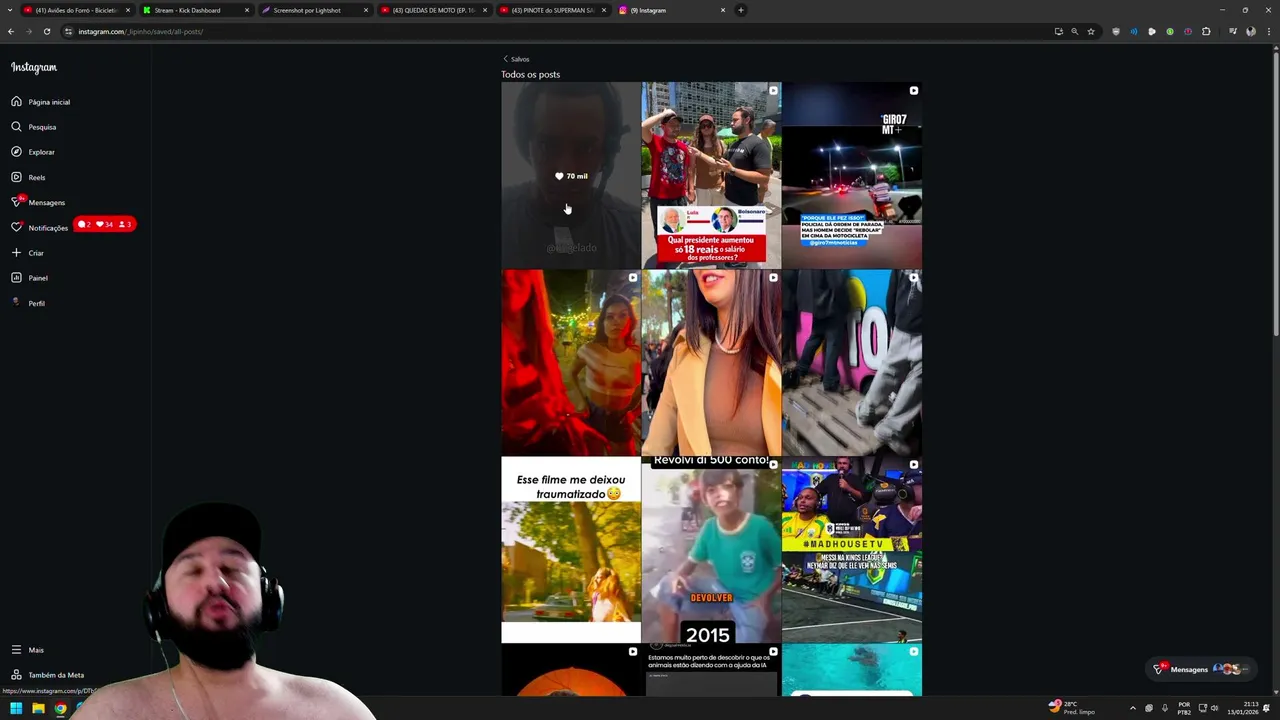The width and height of the screenshot is (1280, 720).
Task: Click the floating Mensagens button bottom right
Action: point(1200,669)
